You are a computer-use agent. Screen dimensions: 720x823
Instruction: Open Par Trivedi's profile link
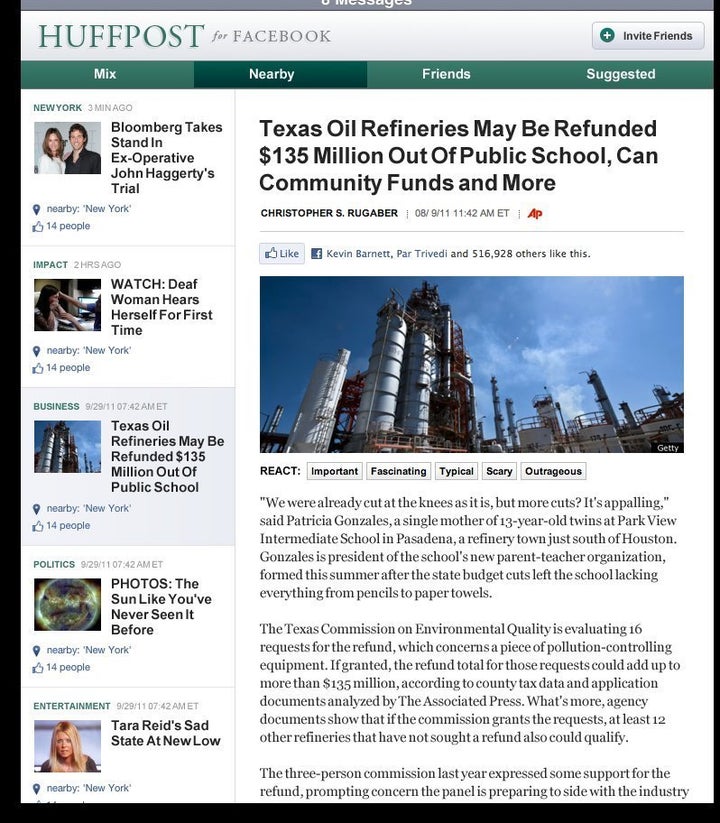422,254
